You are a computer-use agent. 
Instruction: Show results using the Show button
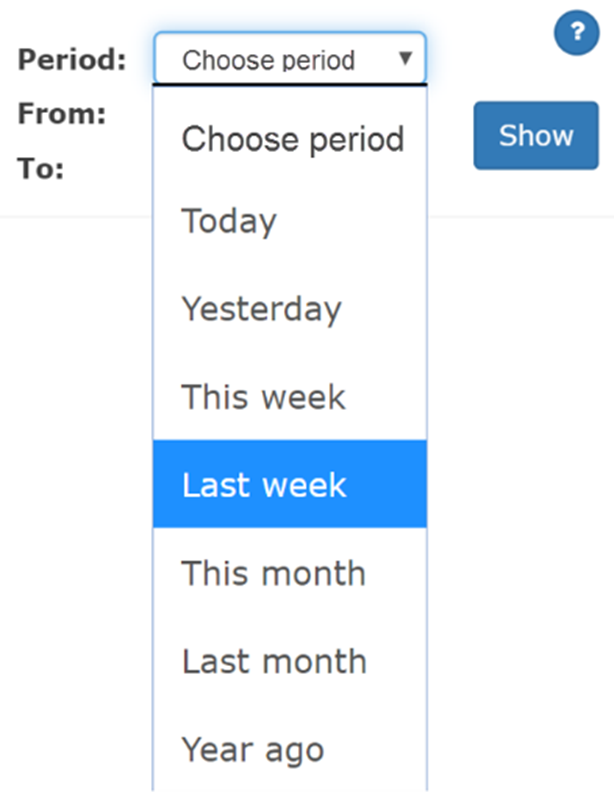[536, 135]
